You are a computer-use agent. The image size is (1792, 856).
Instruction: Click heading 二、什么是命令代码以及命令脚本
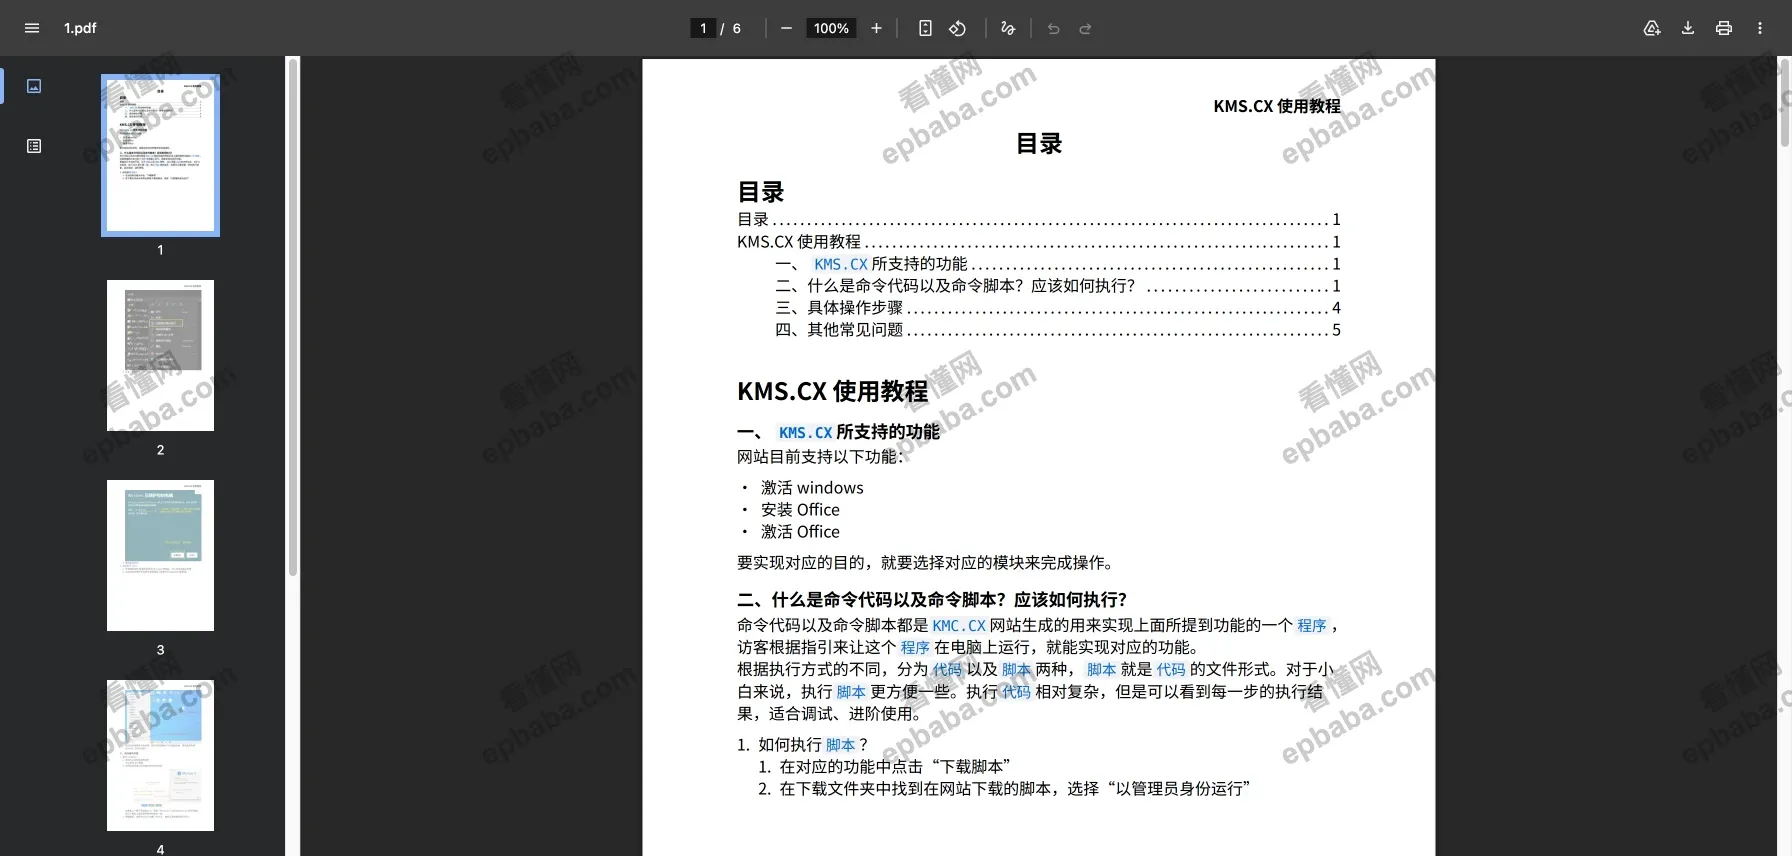click(x=932, y=600)
